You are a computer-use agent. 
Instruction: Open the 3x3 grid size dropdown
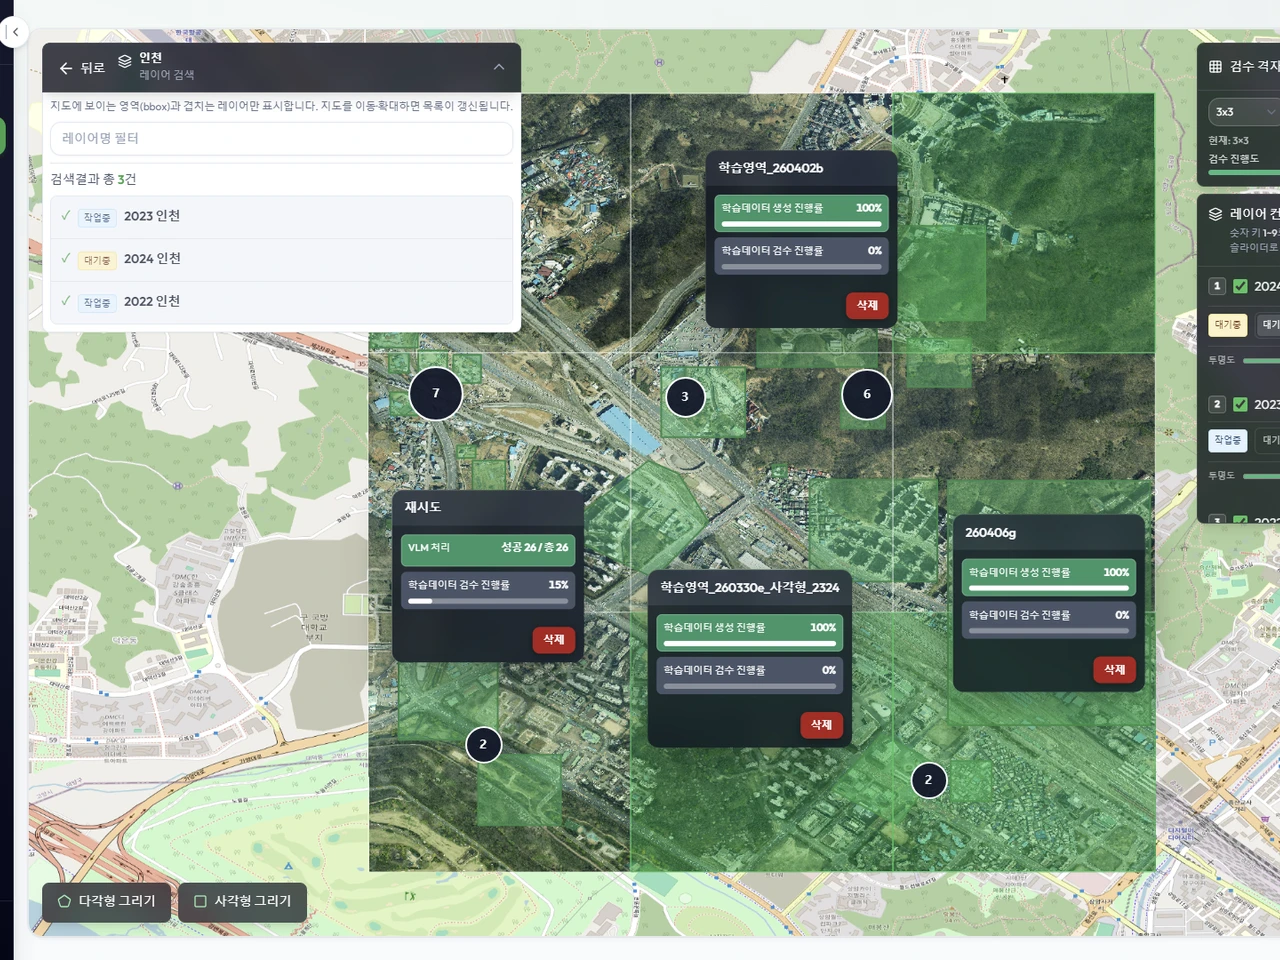coord(1244,112)
